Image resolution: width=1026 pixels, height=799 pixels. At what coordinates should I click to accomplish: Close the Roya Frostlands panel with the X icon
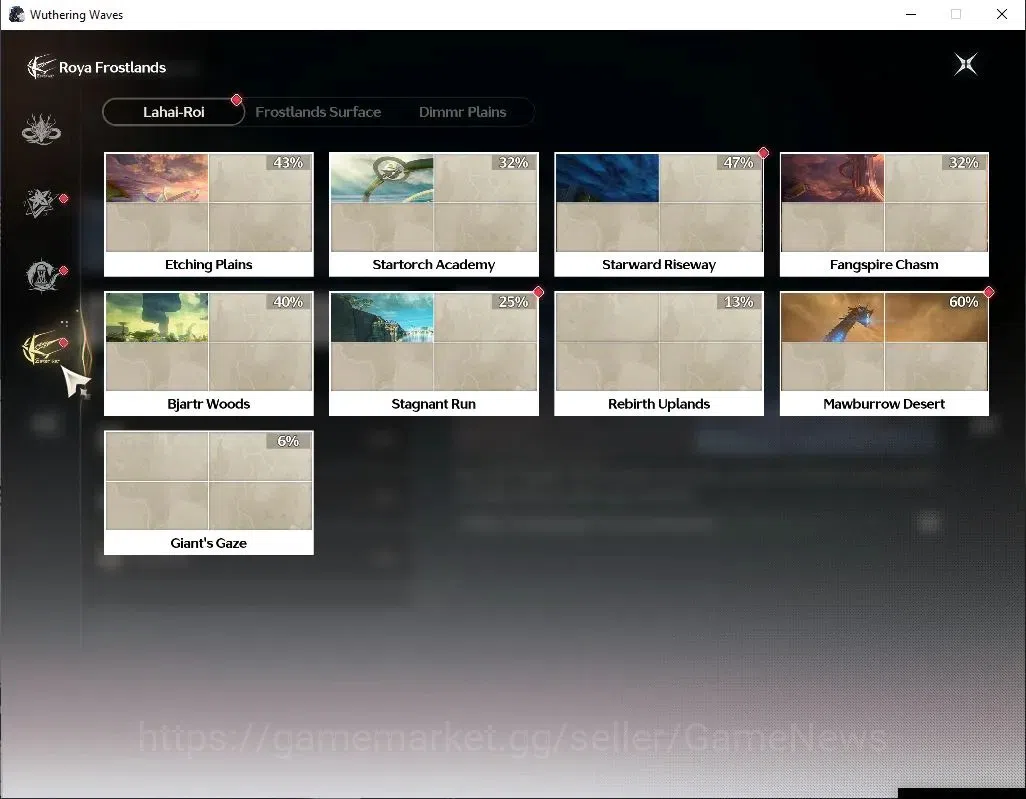(x=966, y=64)
